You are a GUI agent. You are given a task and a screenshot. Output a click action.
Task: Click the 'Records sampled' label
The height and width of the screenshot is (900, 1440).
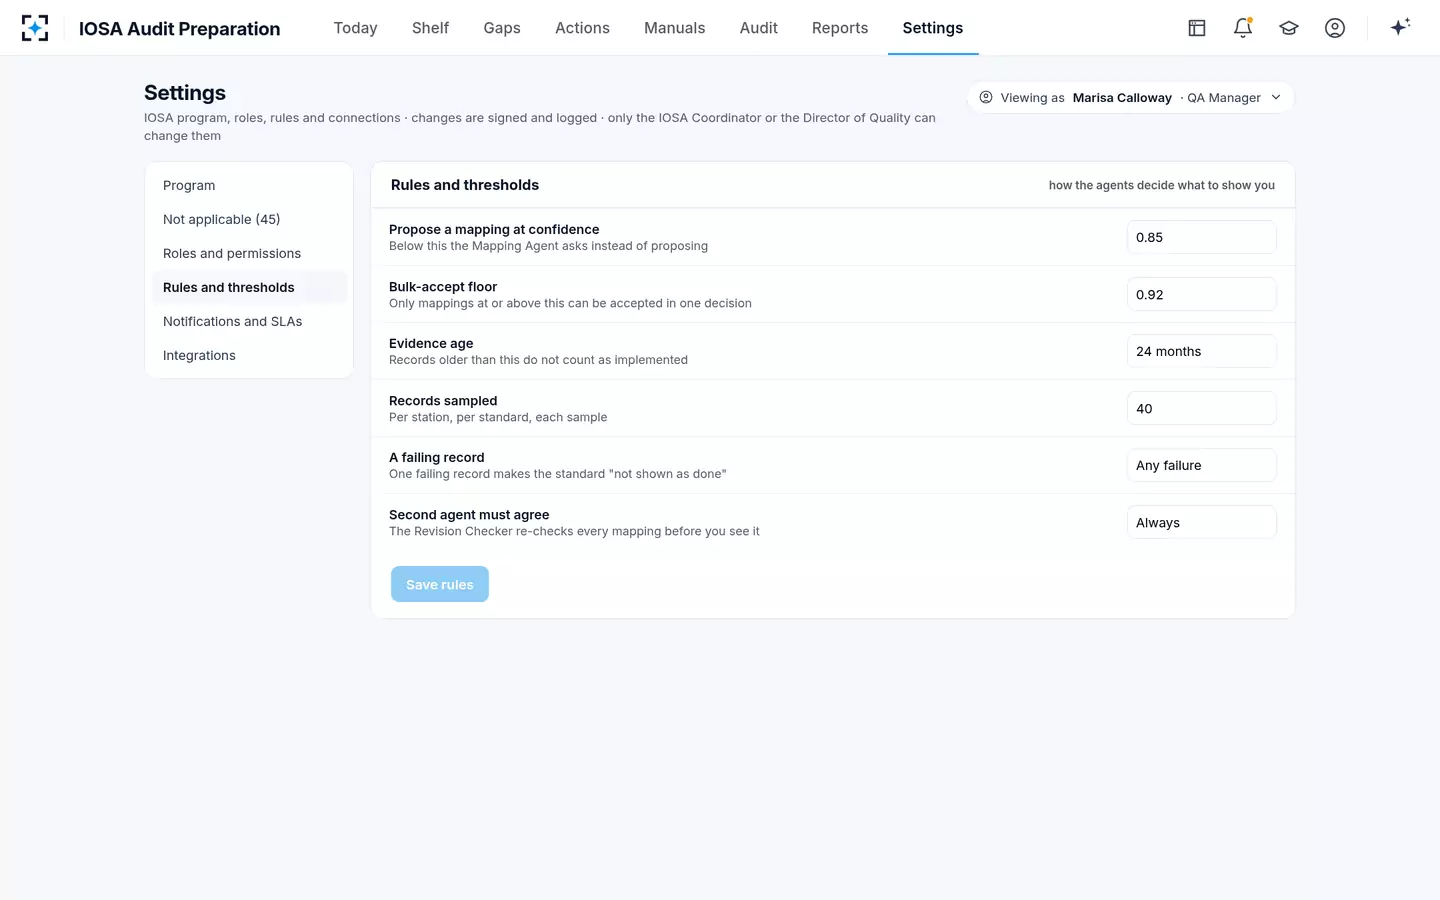click(443, 401)
